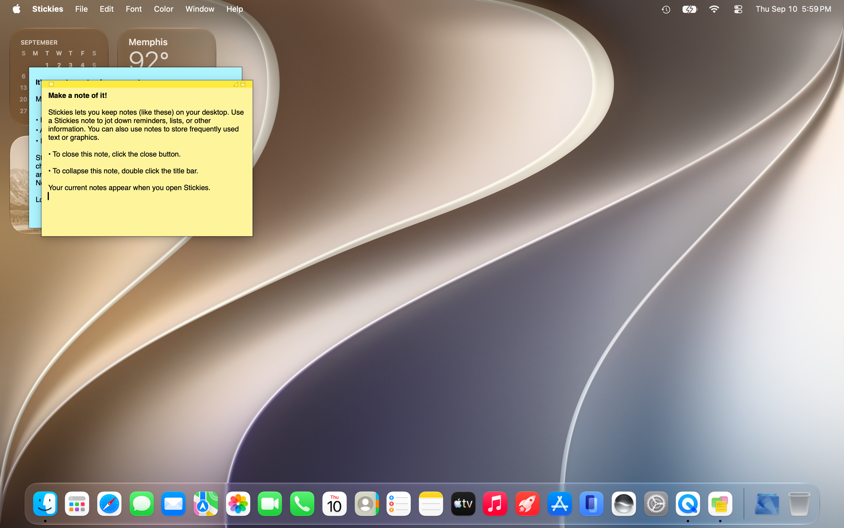Open the Help menu

[x=235, y=9]
